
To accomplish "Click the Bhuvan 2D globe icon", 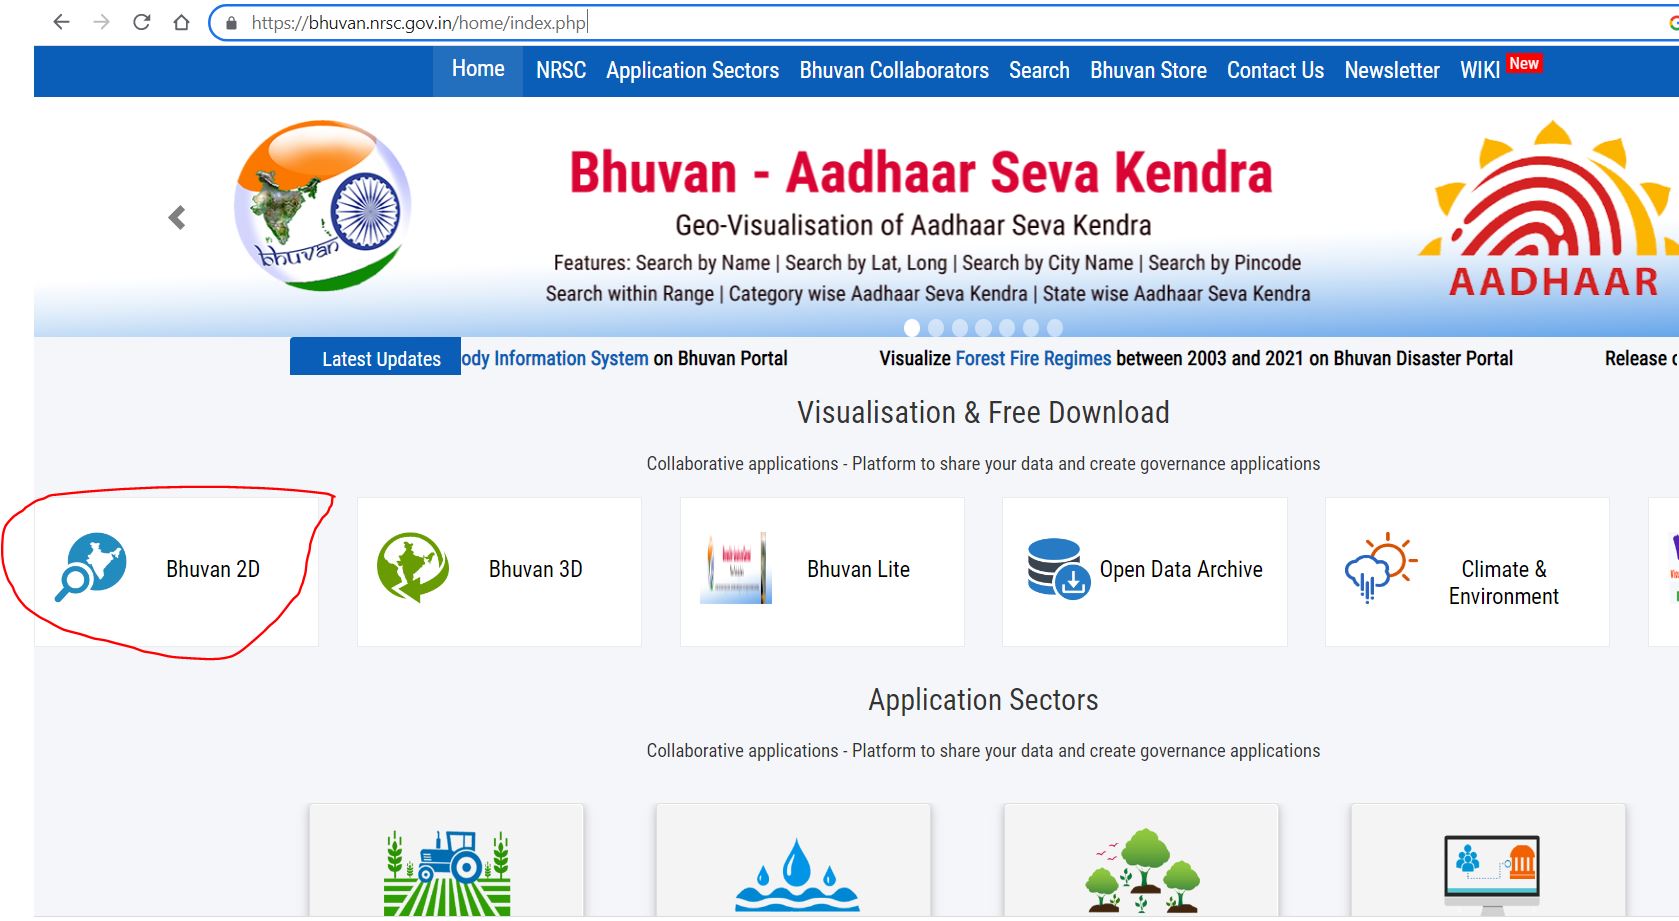I will (x=91, y=567).
